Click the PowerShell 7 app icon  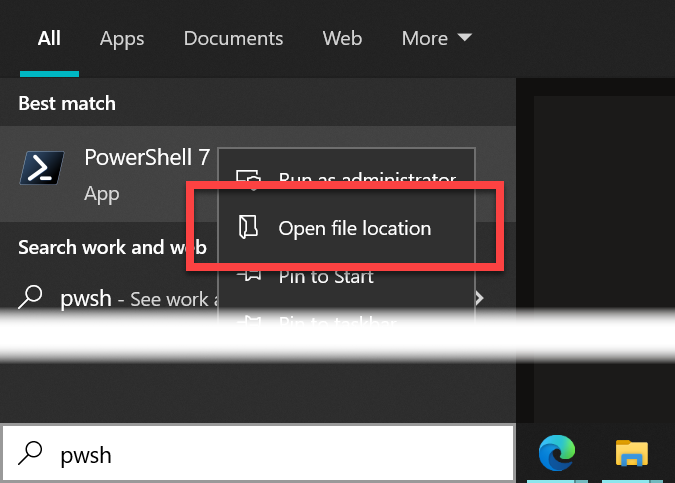click(x=42, y=168)
